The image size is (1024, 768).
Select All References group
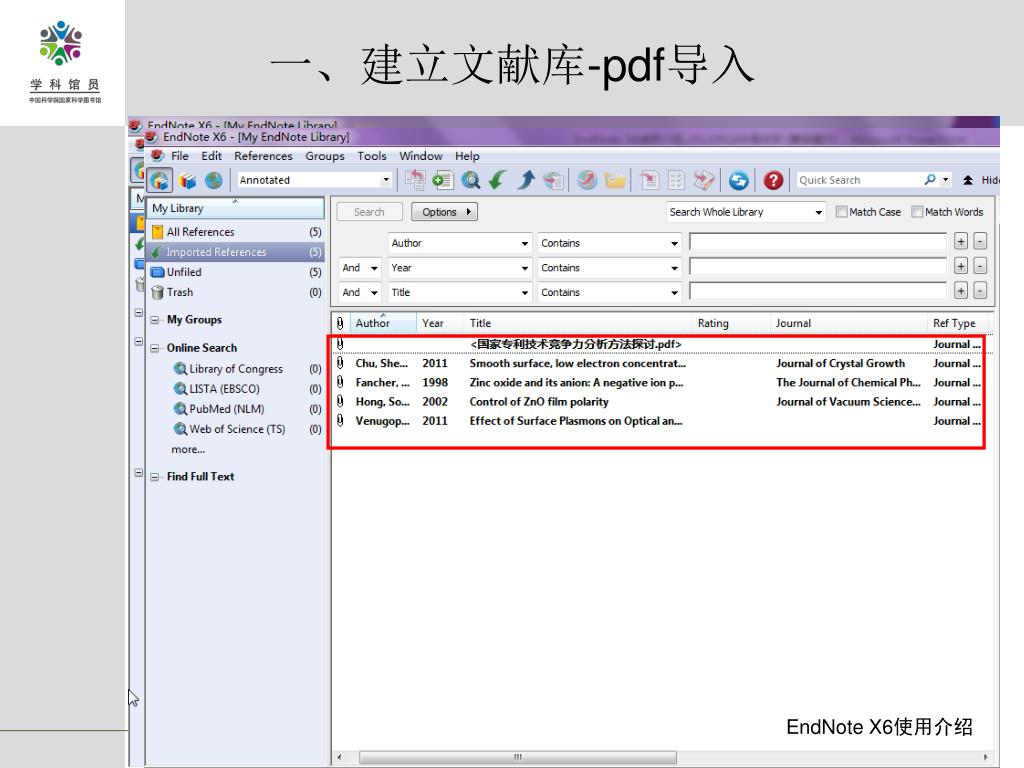point(236,232)
